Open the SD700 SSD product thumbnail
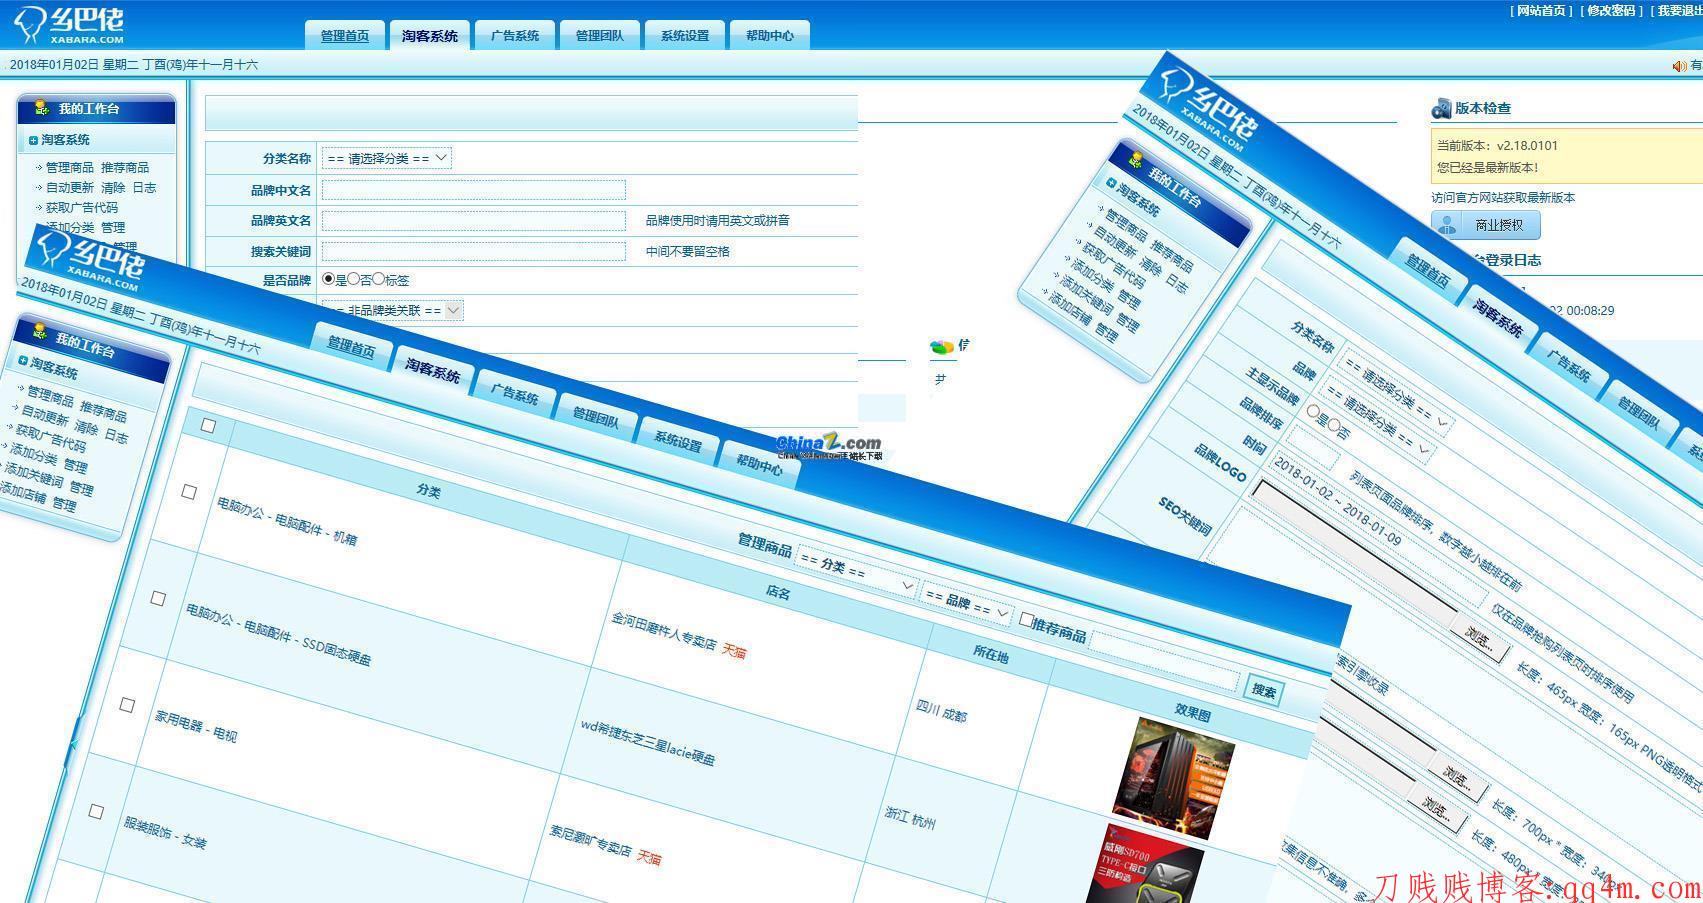 point(1145,864)
